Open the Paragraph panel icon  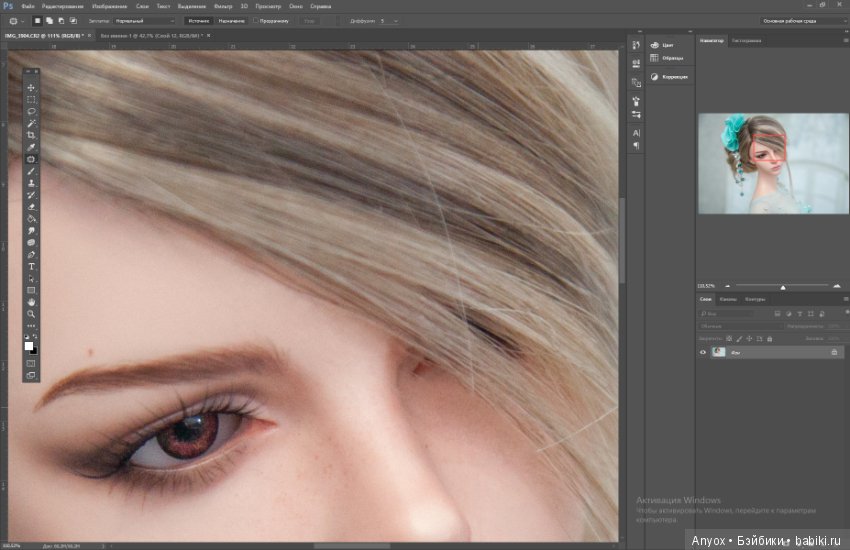(636, 145)
